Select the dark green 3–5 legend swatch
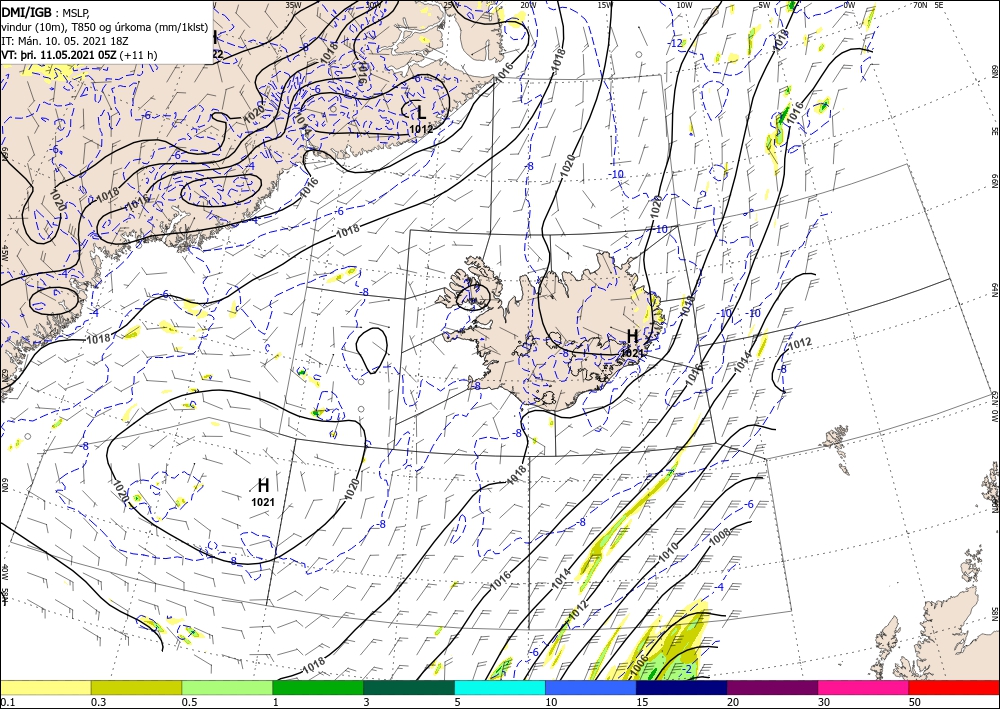Viewport: 1000px width, 709px height. [409, 687]
